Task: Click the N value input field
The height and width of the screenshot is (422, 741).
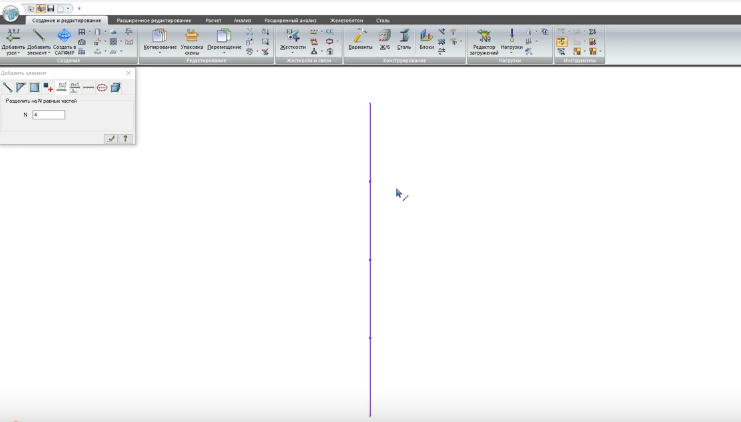Action: (x=48, y=115)
